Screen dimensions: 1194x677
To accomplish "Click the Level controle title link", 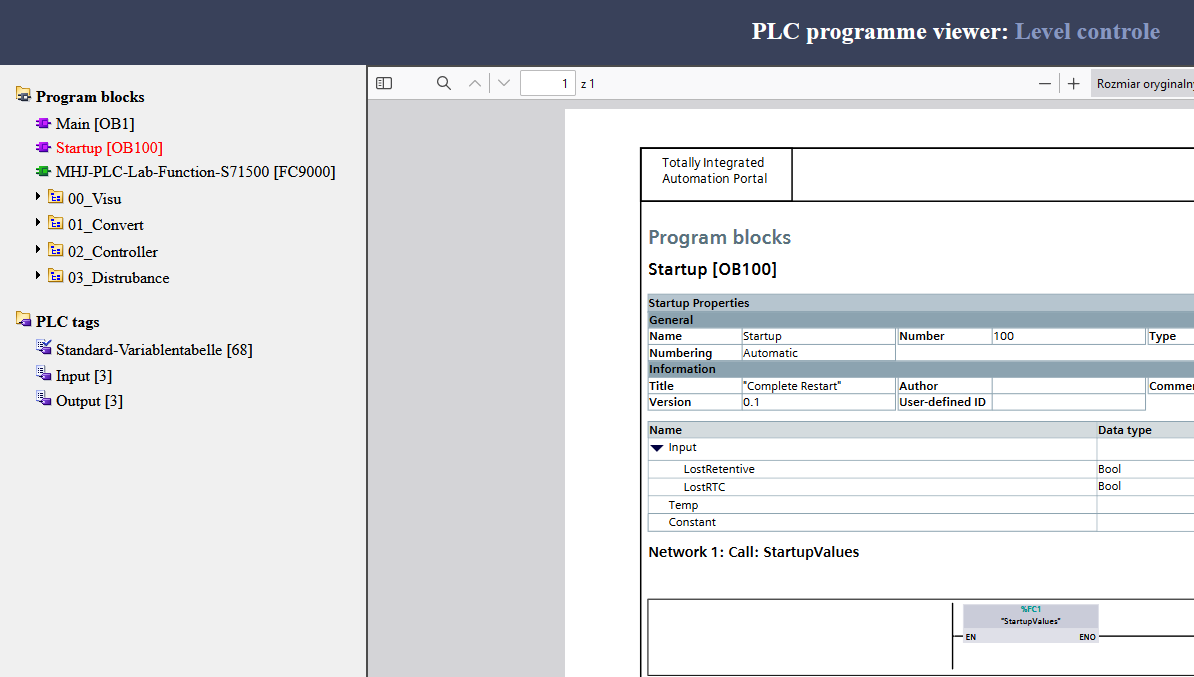I will click(1087, 31).
